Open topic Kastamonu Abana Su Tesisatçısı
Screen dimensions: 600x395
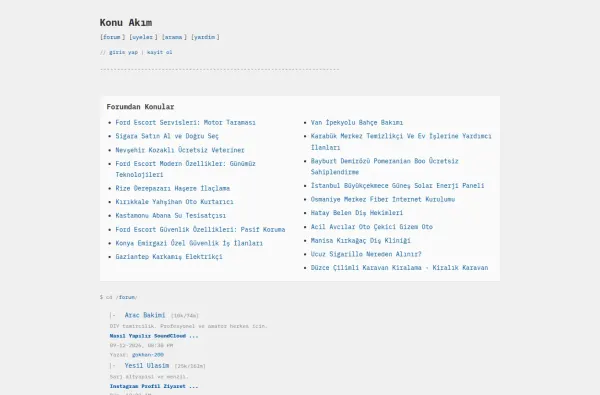point(171,215)
